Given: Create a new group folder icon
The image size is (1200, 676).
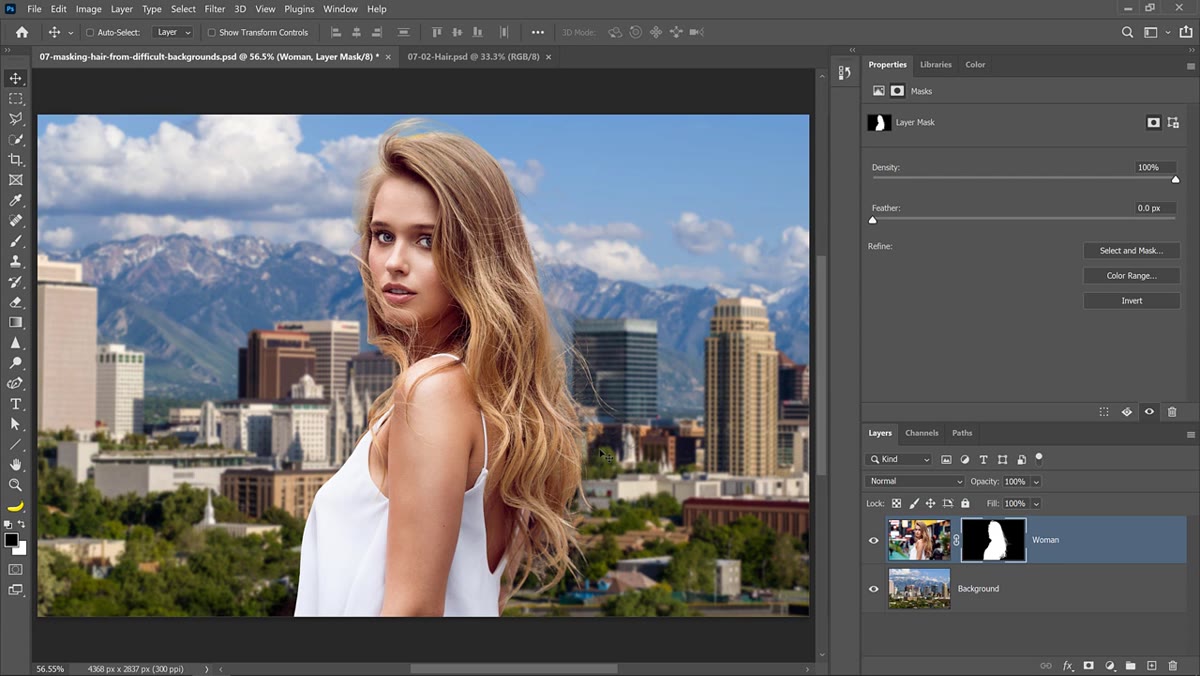Looking at the screenshot, I should [1130, 666].
